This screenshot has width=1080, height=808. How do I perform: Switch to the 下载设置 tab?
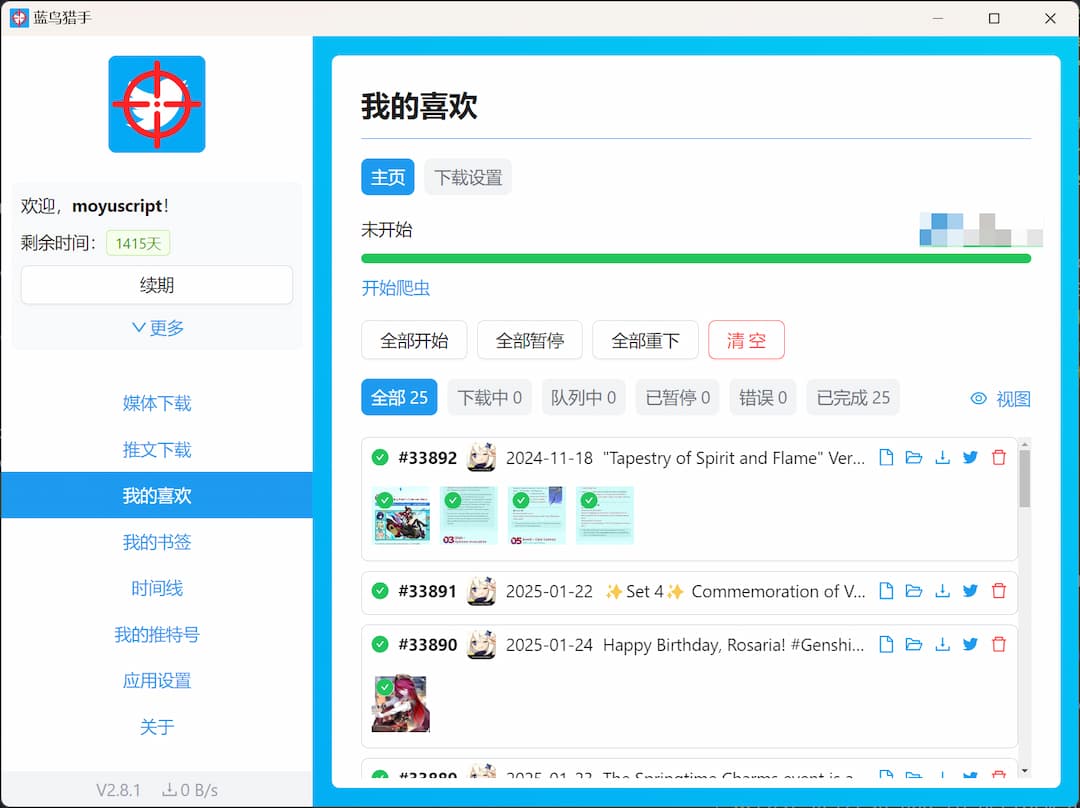click(x=468, y=177)
